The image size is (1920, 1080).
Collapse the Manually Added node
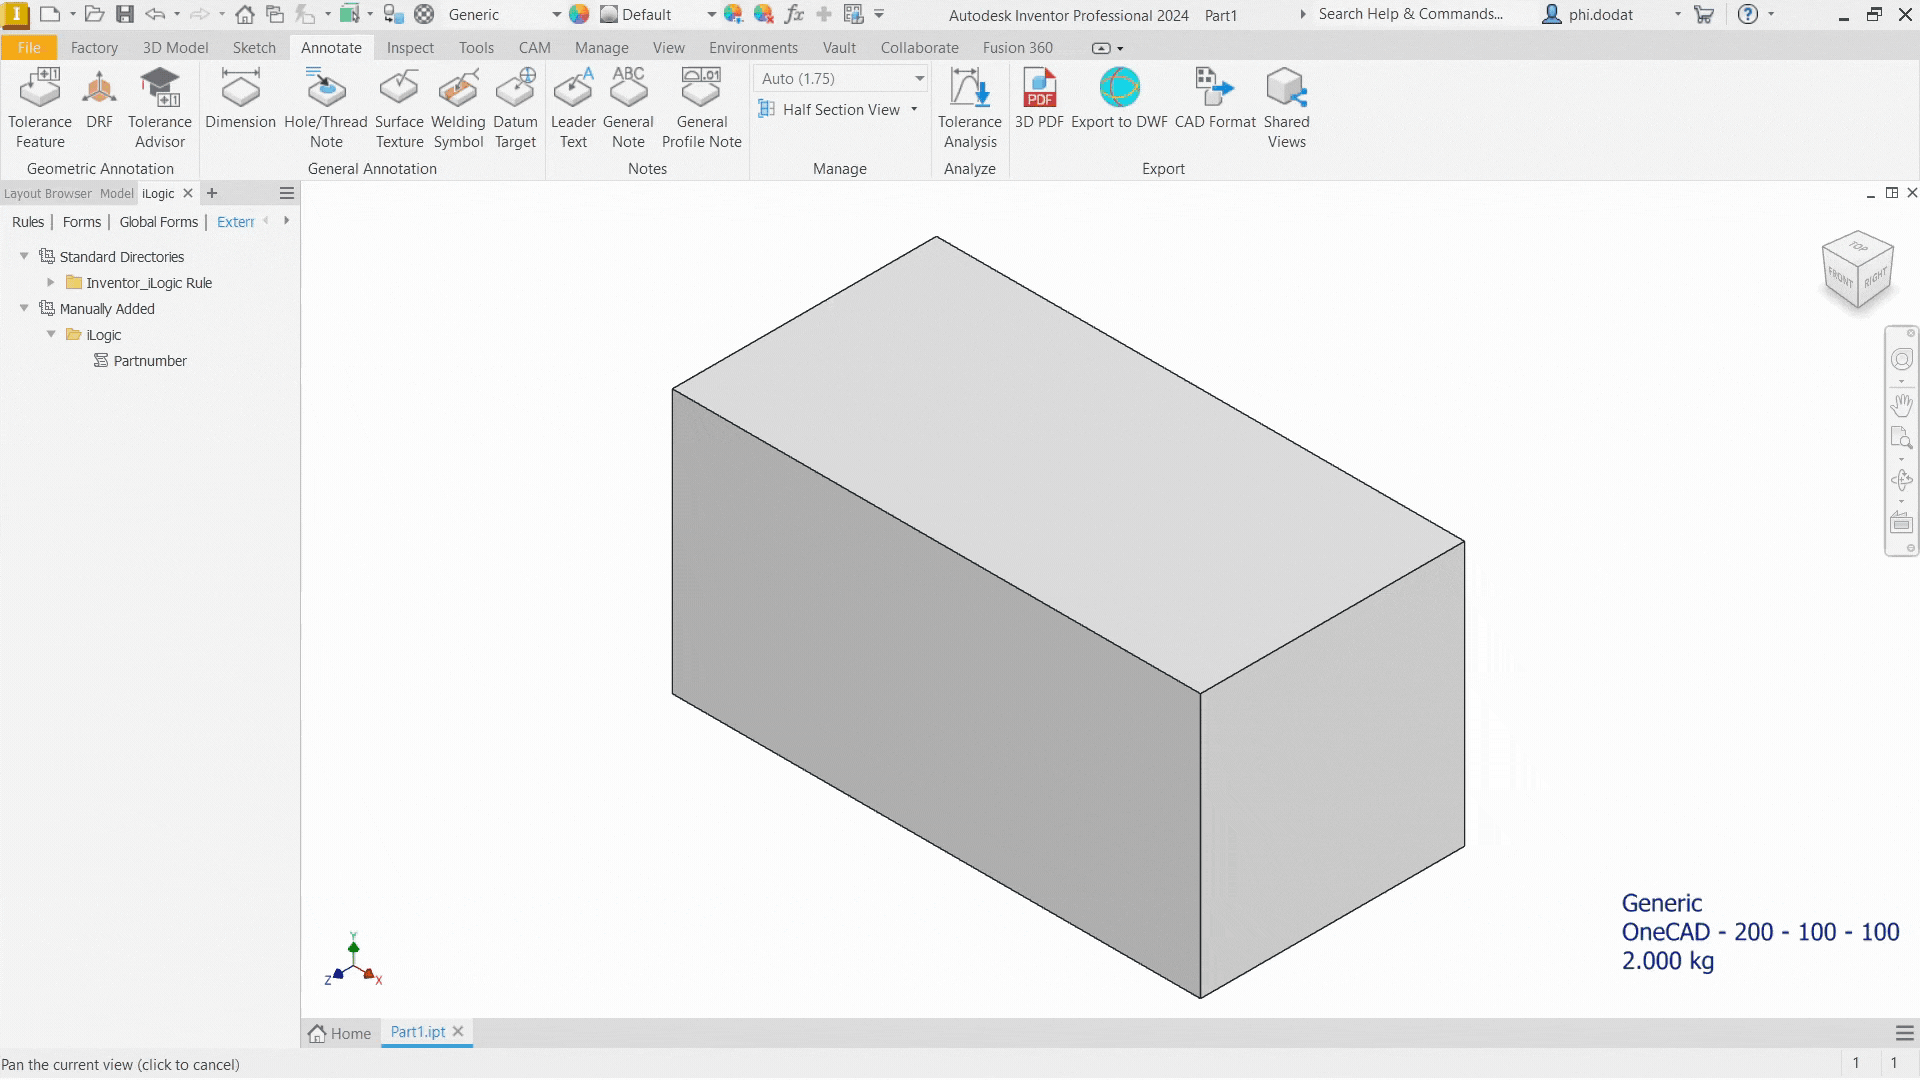tap(24, 309)
